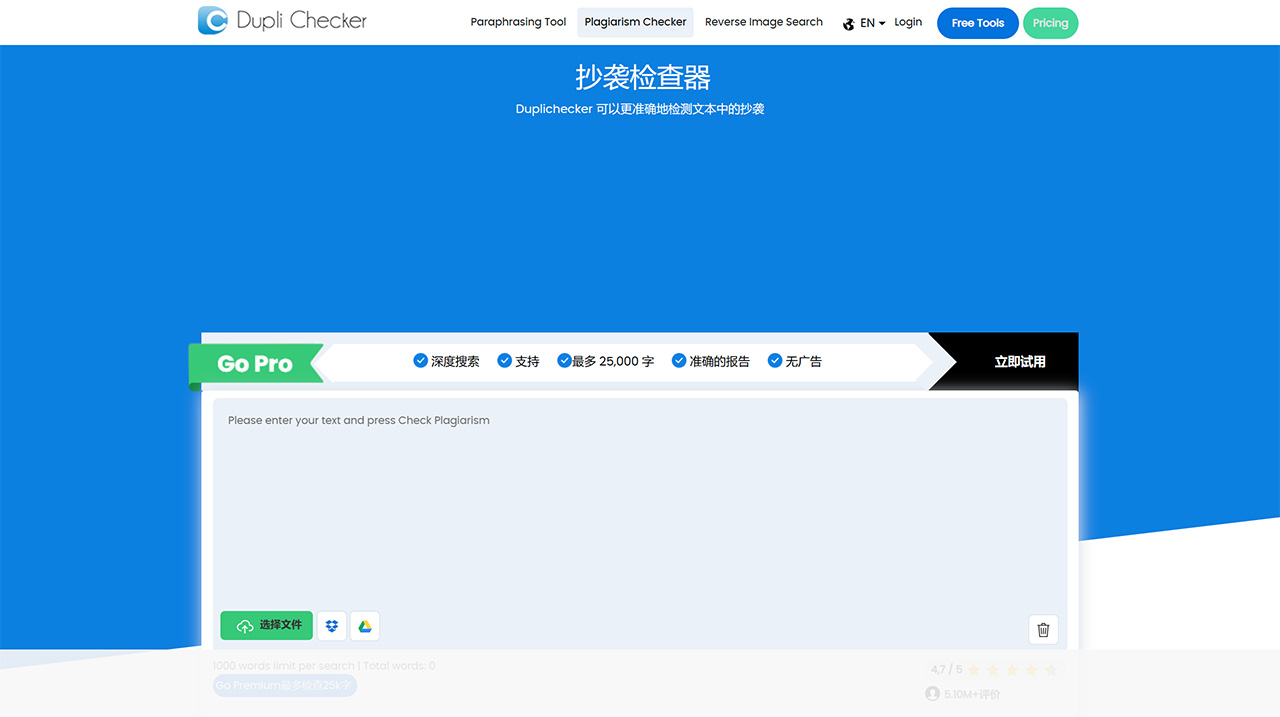Image resolution: width=1280 pixels, height=717 pixels.
Task: Import text from Dropbox
Action: (331, 625)
